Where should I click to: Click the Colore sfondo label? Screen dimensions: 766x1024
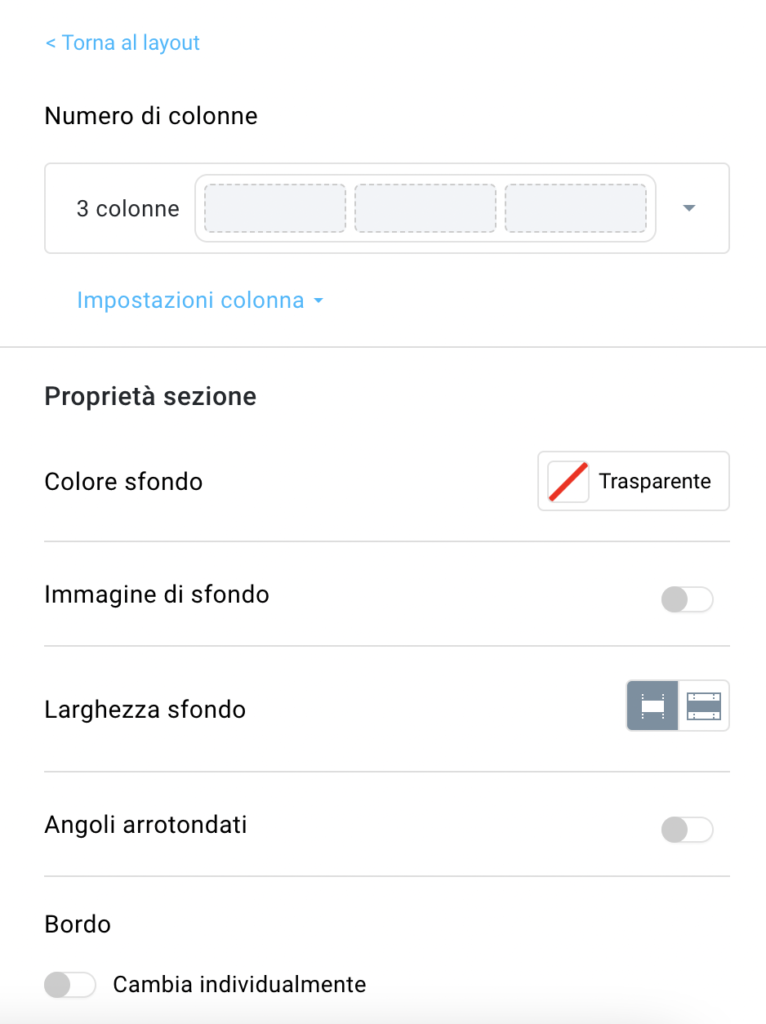click(x=123, y=482)
